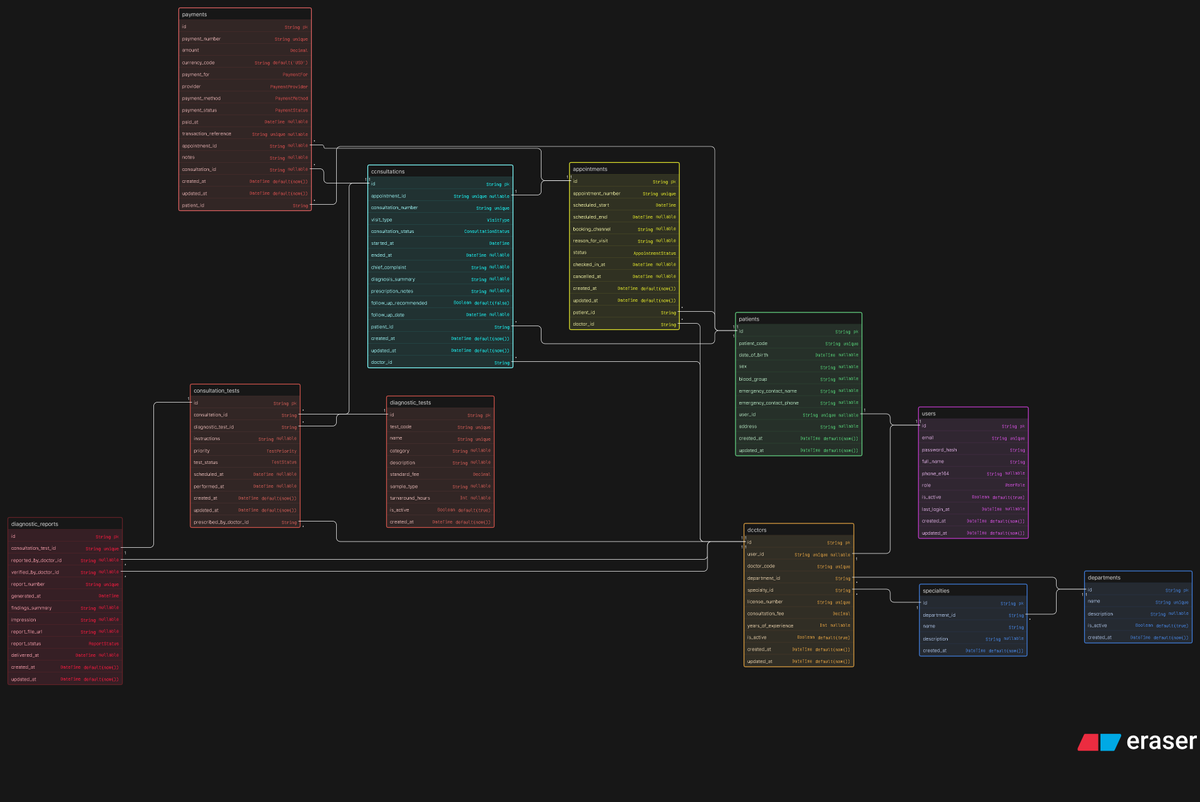This screenshot has height=802, width=1200.
Task: Select doctor_id row in appointments table
Action: point(624,324)
